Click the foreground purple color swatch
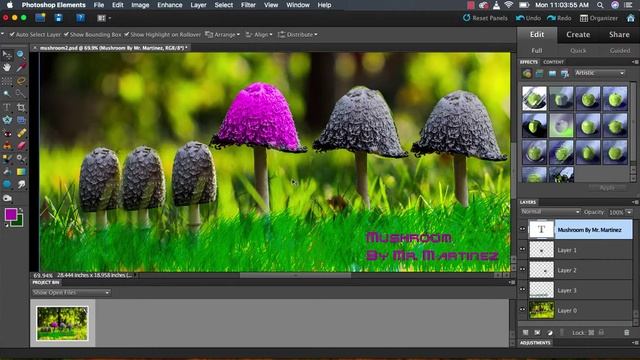Viewport: 640px width, 360px height. point(10,214)
